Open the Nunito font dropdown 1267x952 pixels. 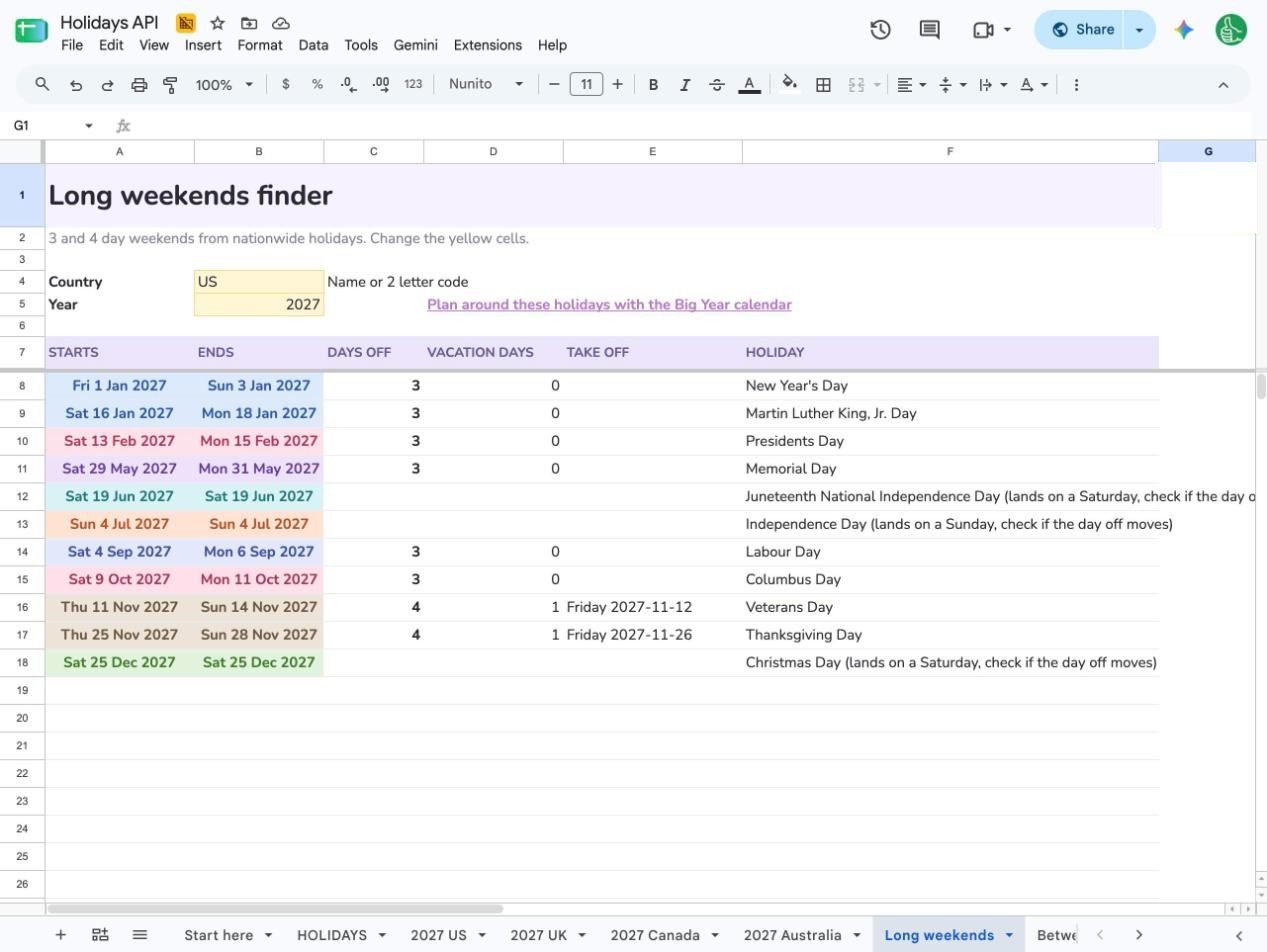pos(486,84)
